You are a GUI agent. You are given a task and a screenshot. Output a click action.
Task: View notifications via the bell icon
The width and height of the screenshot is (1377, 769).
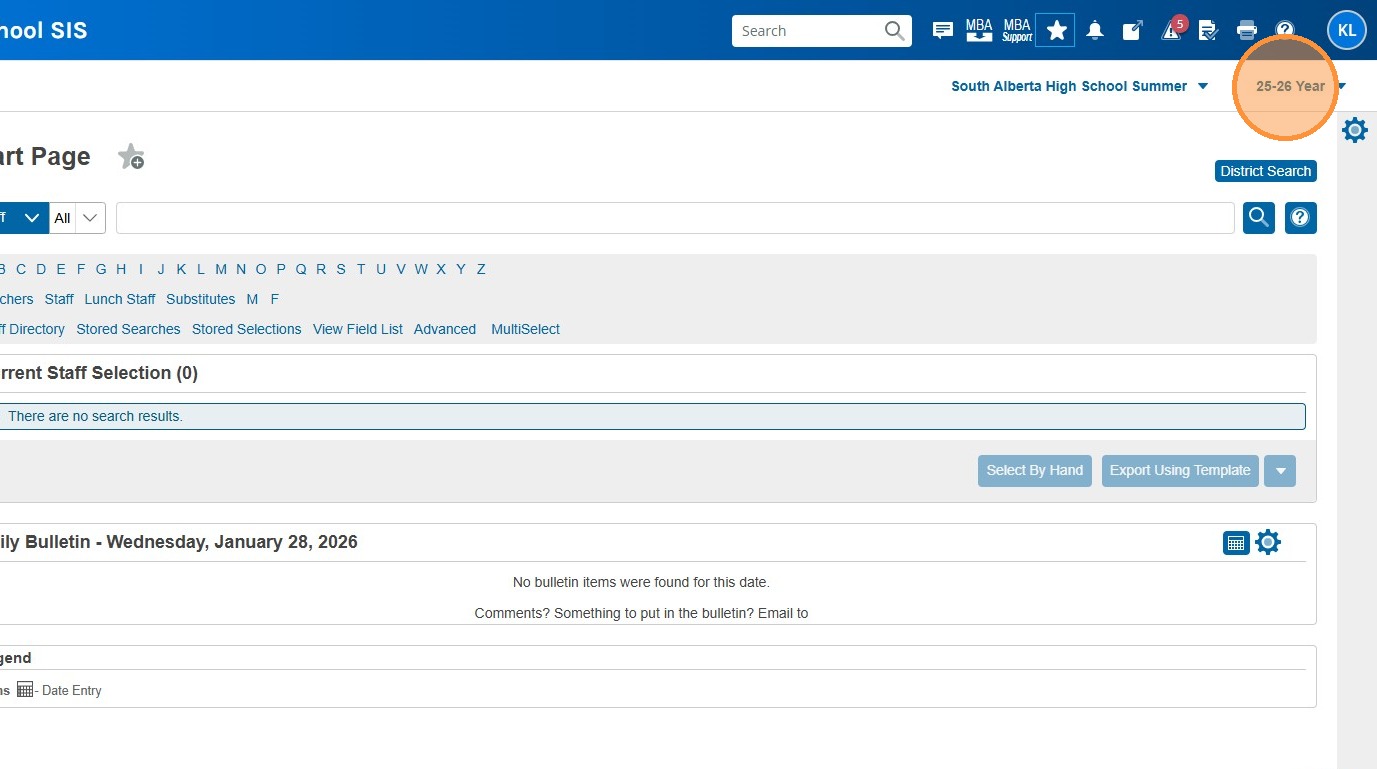1095,31
